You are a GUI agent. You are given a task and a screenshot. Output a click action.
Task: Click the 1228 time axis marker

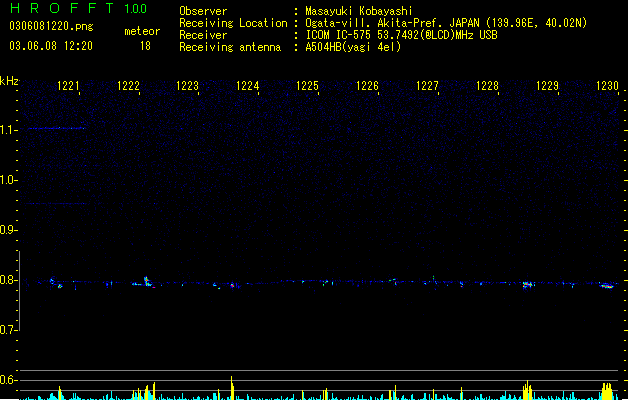click(x=487, y=86)
